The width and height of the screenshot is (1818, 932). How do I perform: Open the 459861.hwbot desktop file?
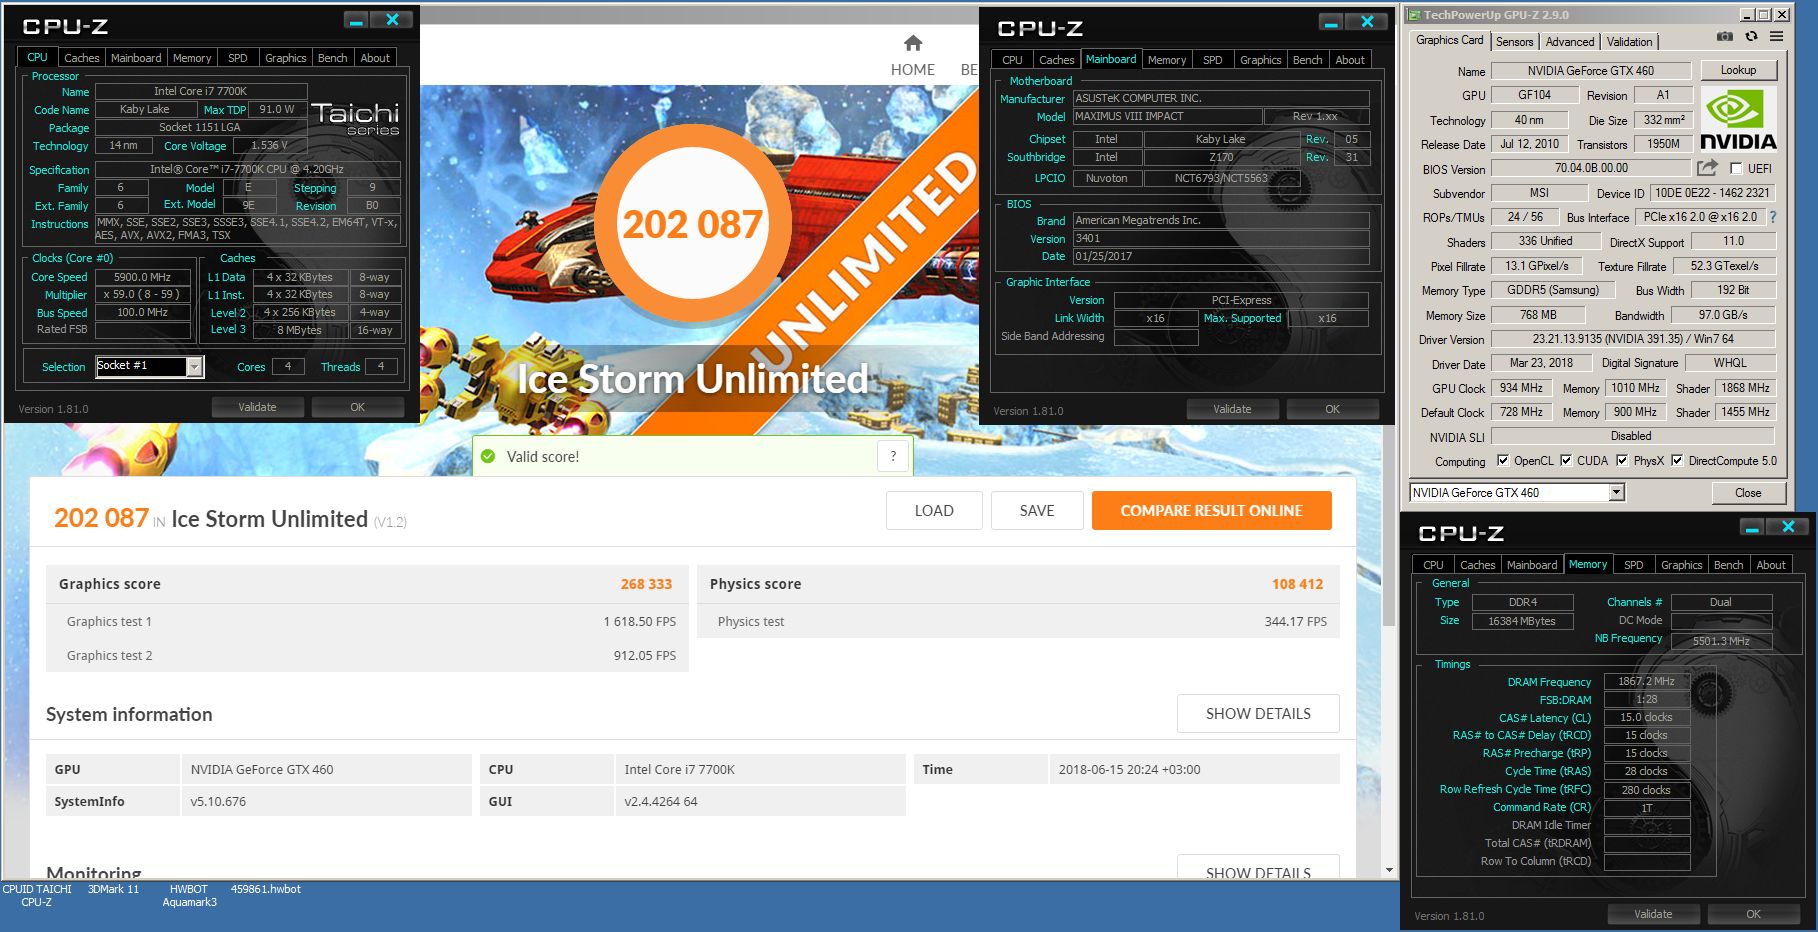pyautogui.click(x=265, y=889)
